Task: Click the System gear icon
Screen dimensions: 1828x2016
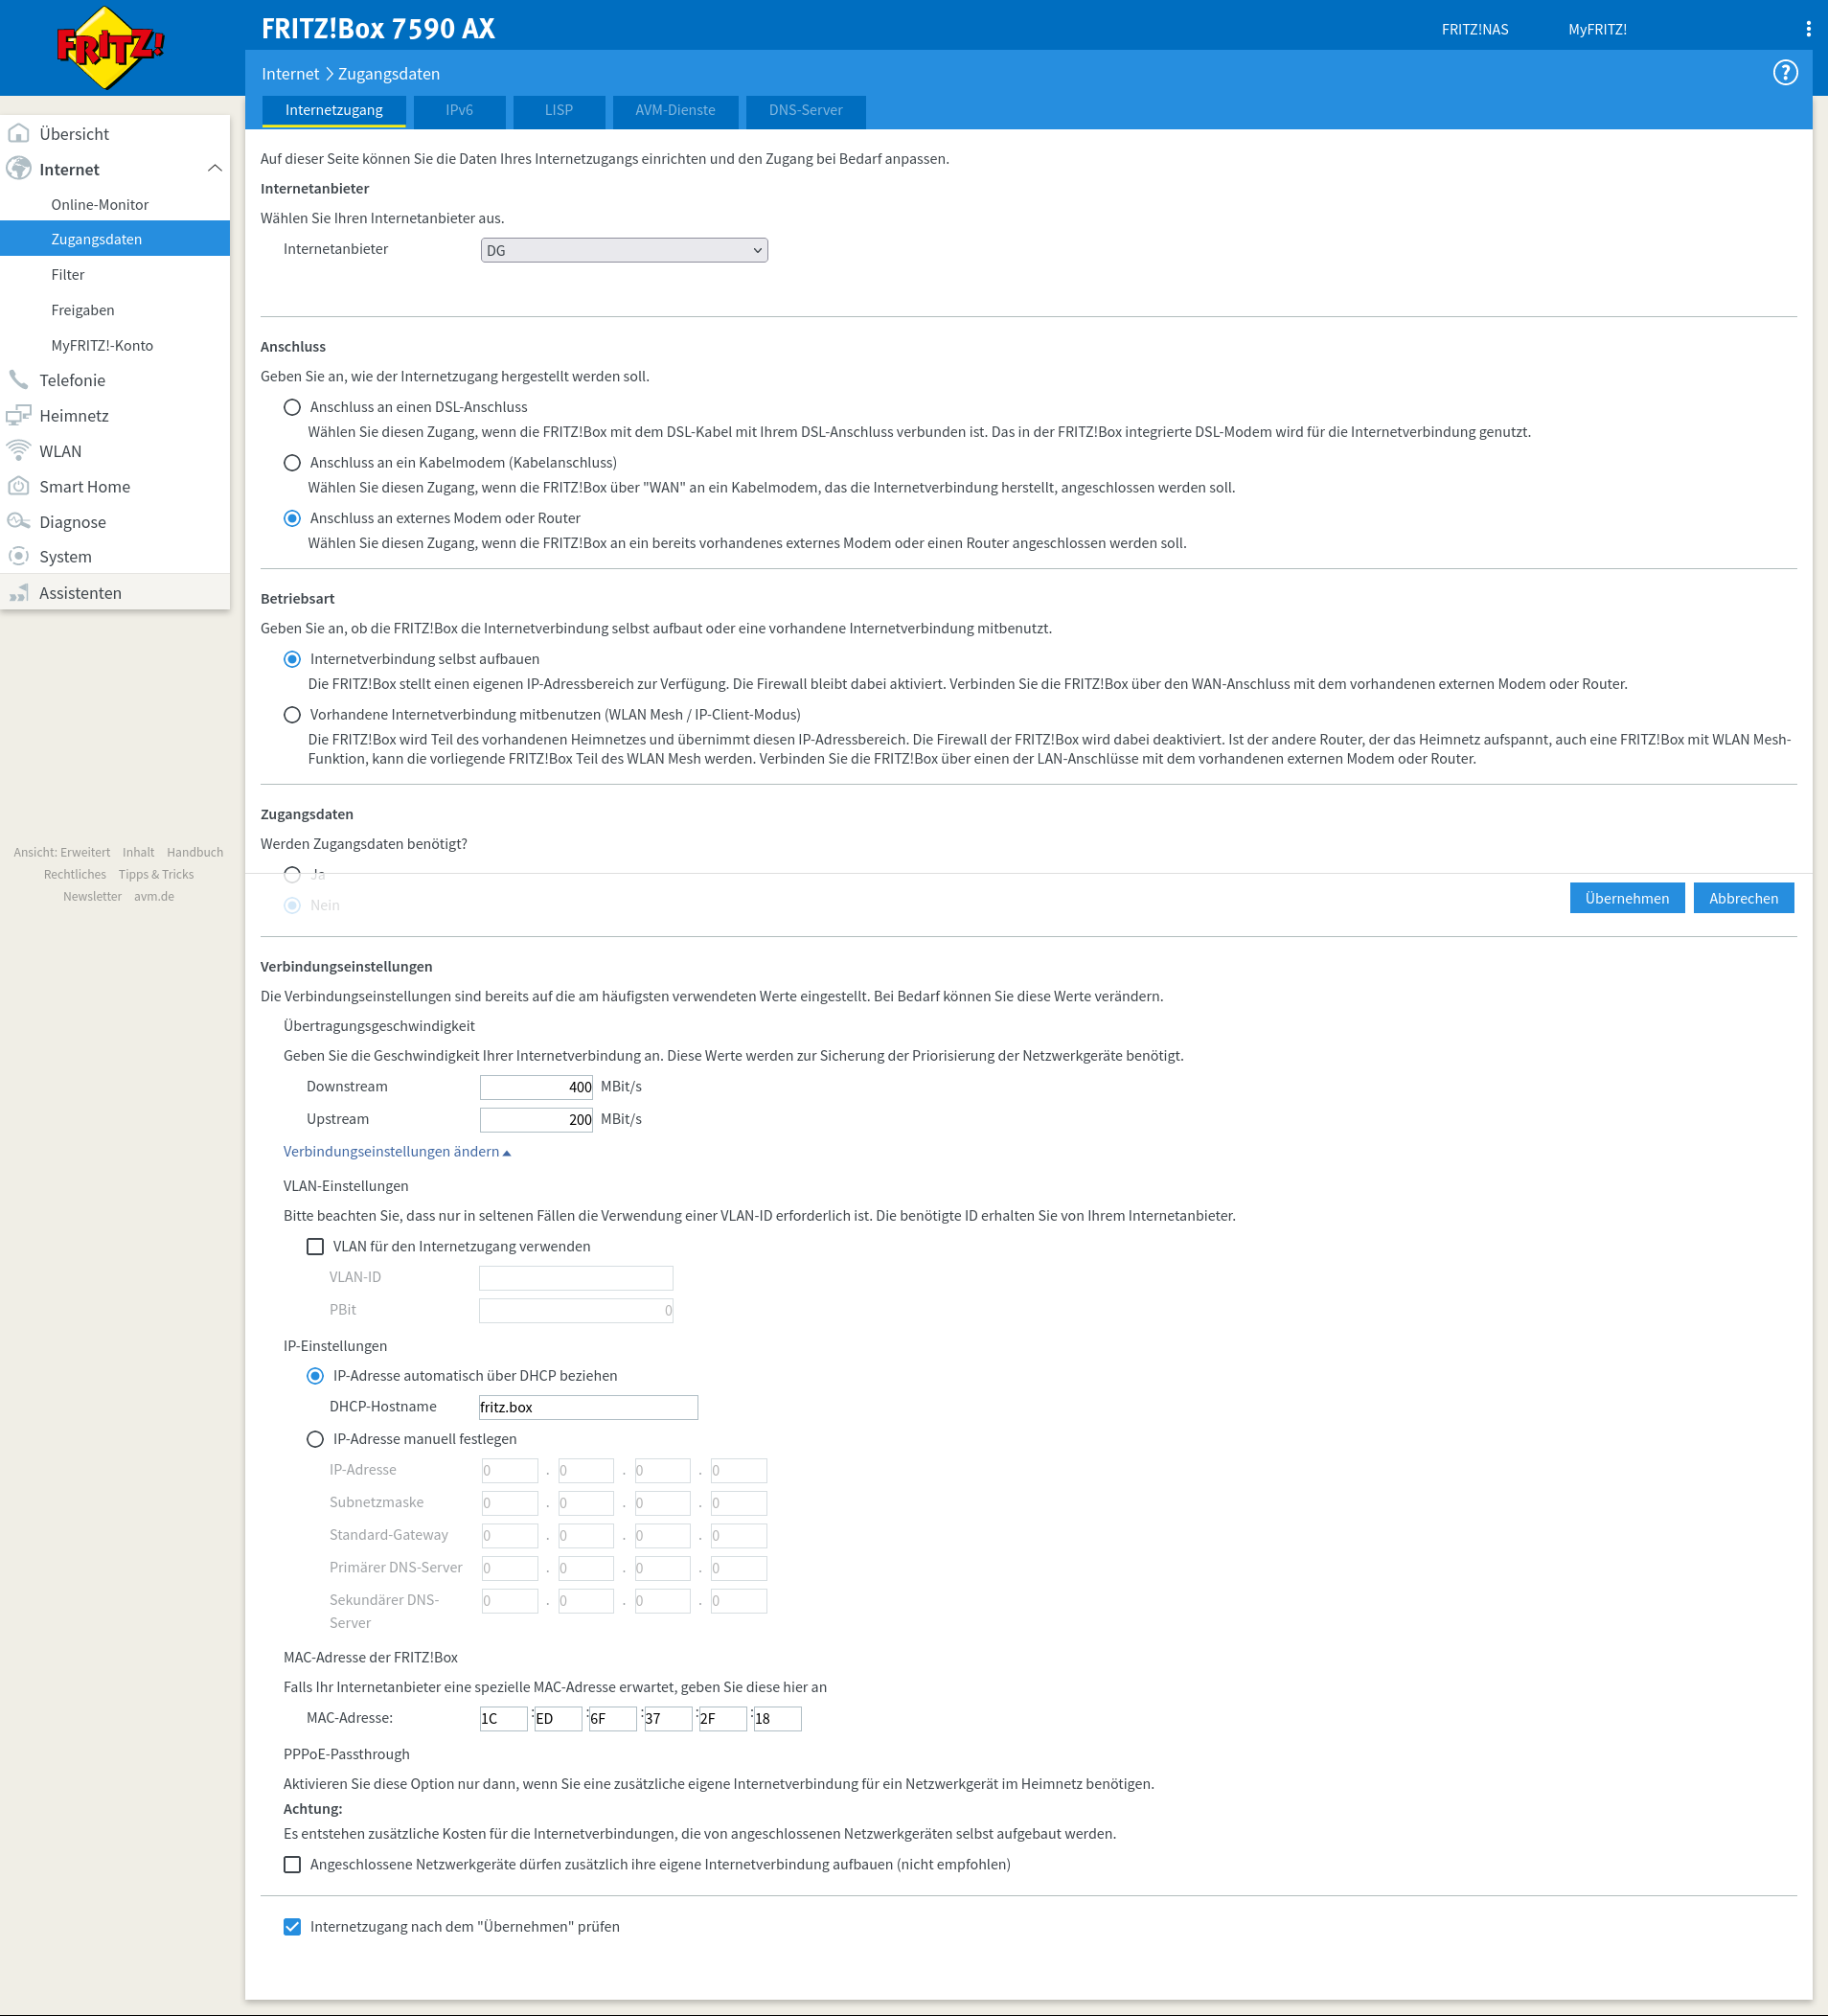Action: click(x=19, y=556)
